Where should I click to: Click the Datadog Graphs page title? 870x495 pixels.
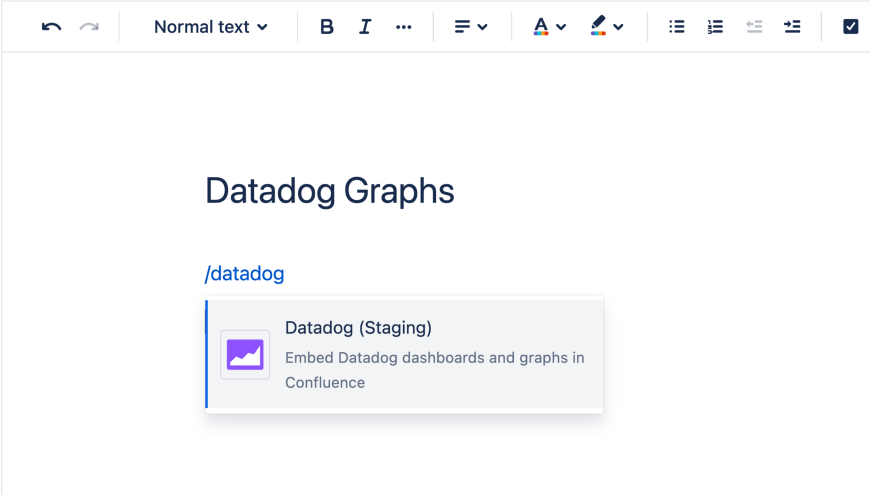click(x=330, y=191)
